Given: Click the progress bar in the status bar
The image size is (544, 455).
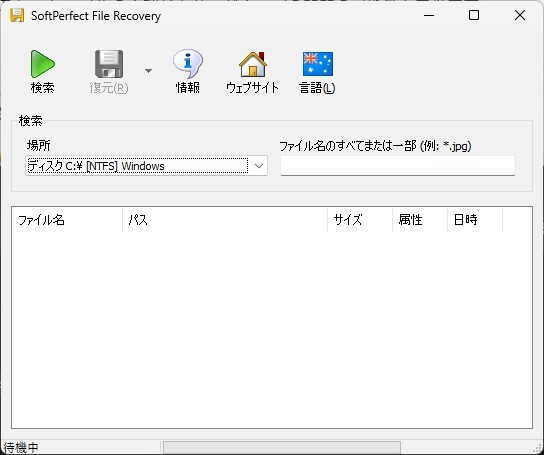Looking at the screenshot, I should [x=282, y=447].
